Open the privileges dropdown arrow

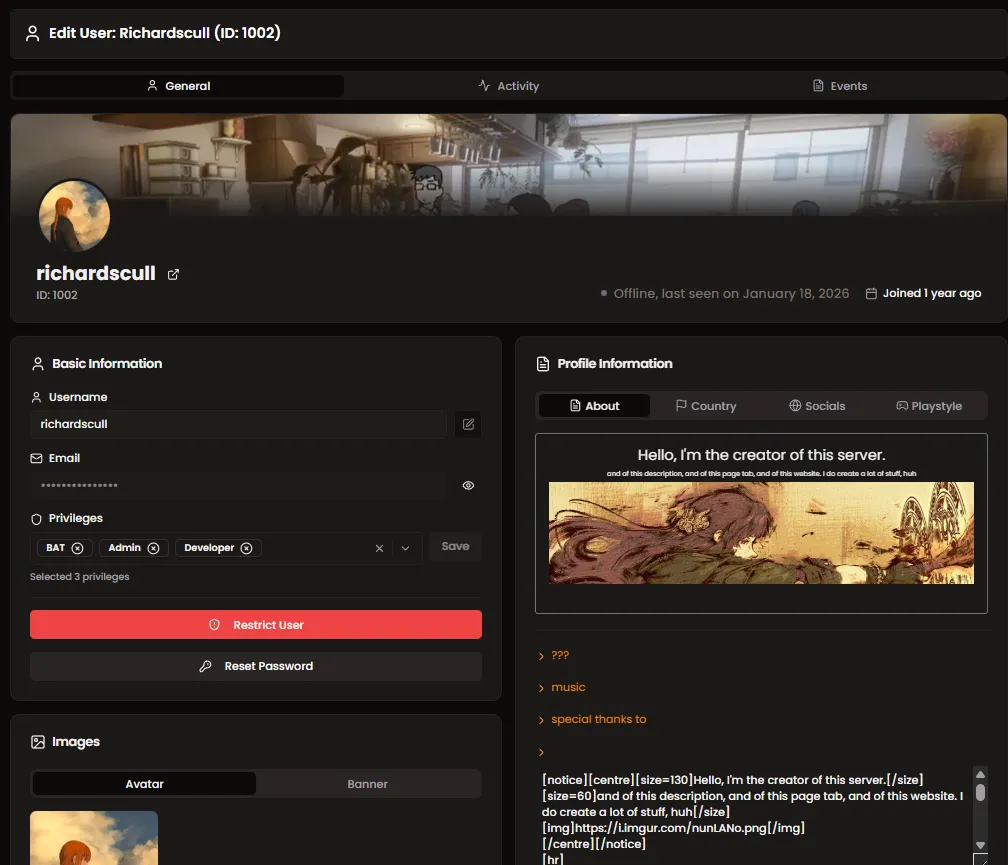405,548
